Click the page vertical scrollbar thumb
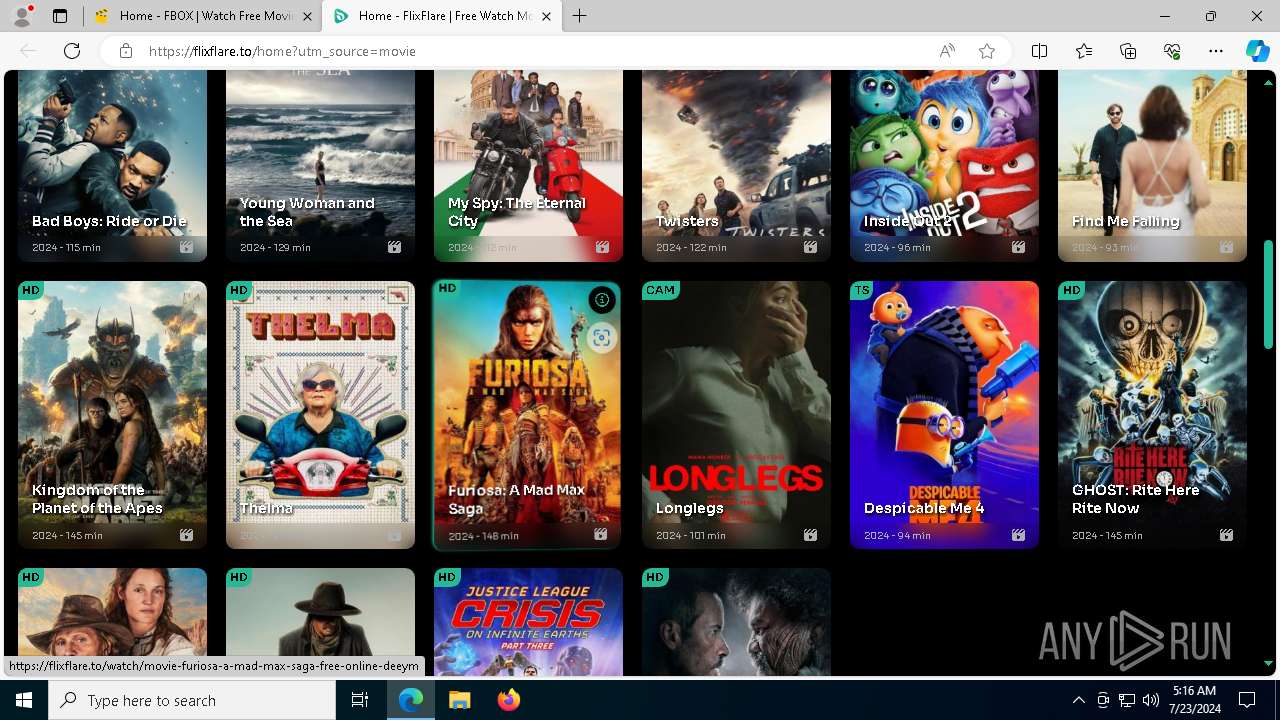This screenshot has width=1280, height=720. tap(1268, 293)
